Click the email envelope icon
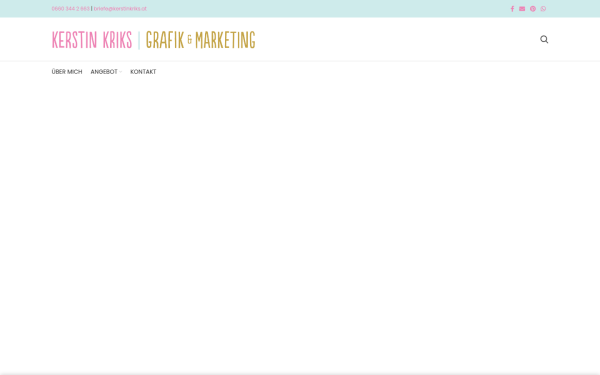 click(x=522, y=9)
